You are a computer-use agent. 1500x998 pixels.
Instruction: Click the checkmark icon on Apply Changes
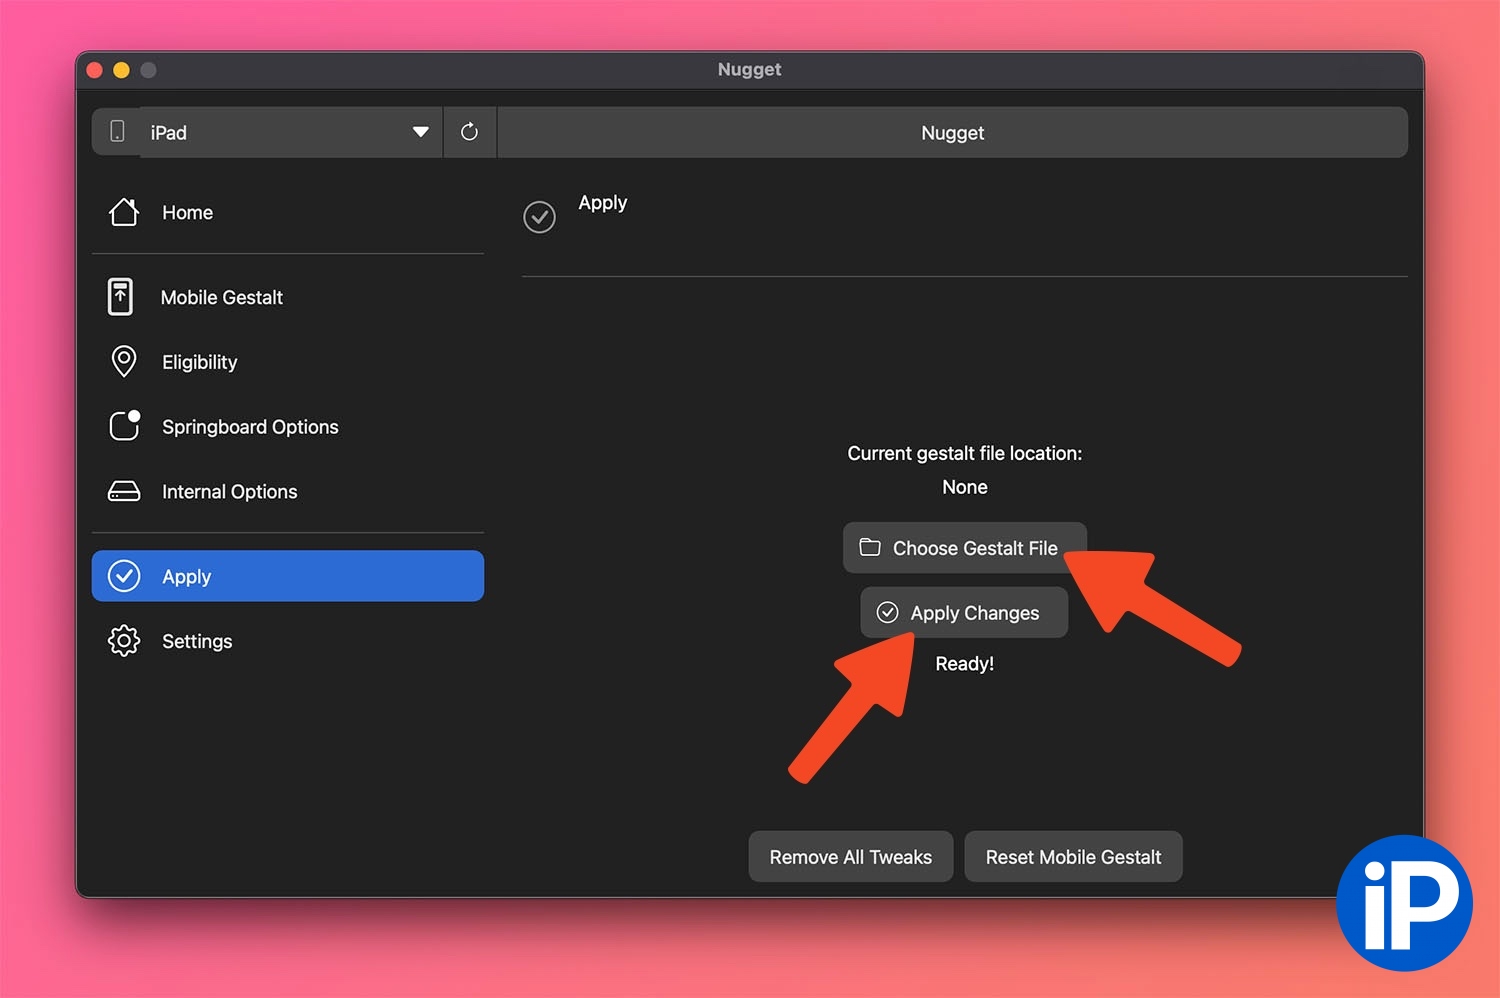(x=887, y=612)
